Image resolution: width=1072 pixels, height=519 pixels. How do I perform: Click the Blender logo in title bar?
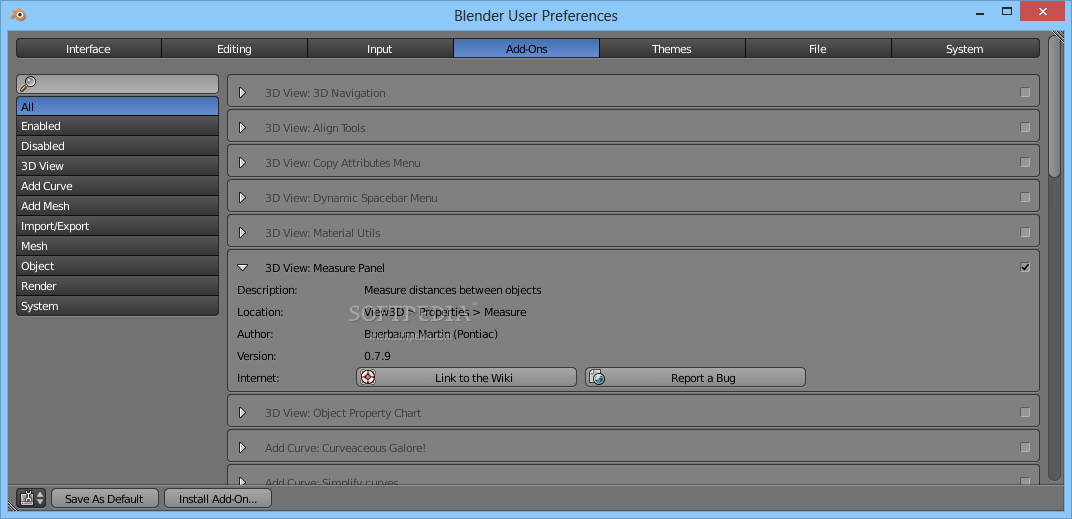(x=19, y=14)
